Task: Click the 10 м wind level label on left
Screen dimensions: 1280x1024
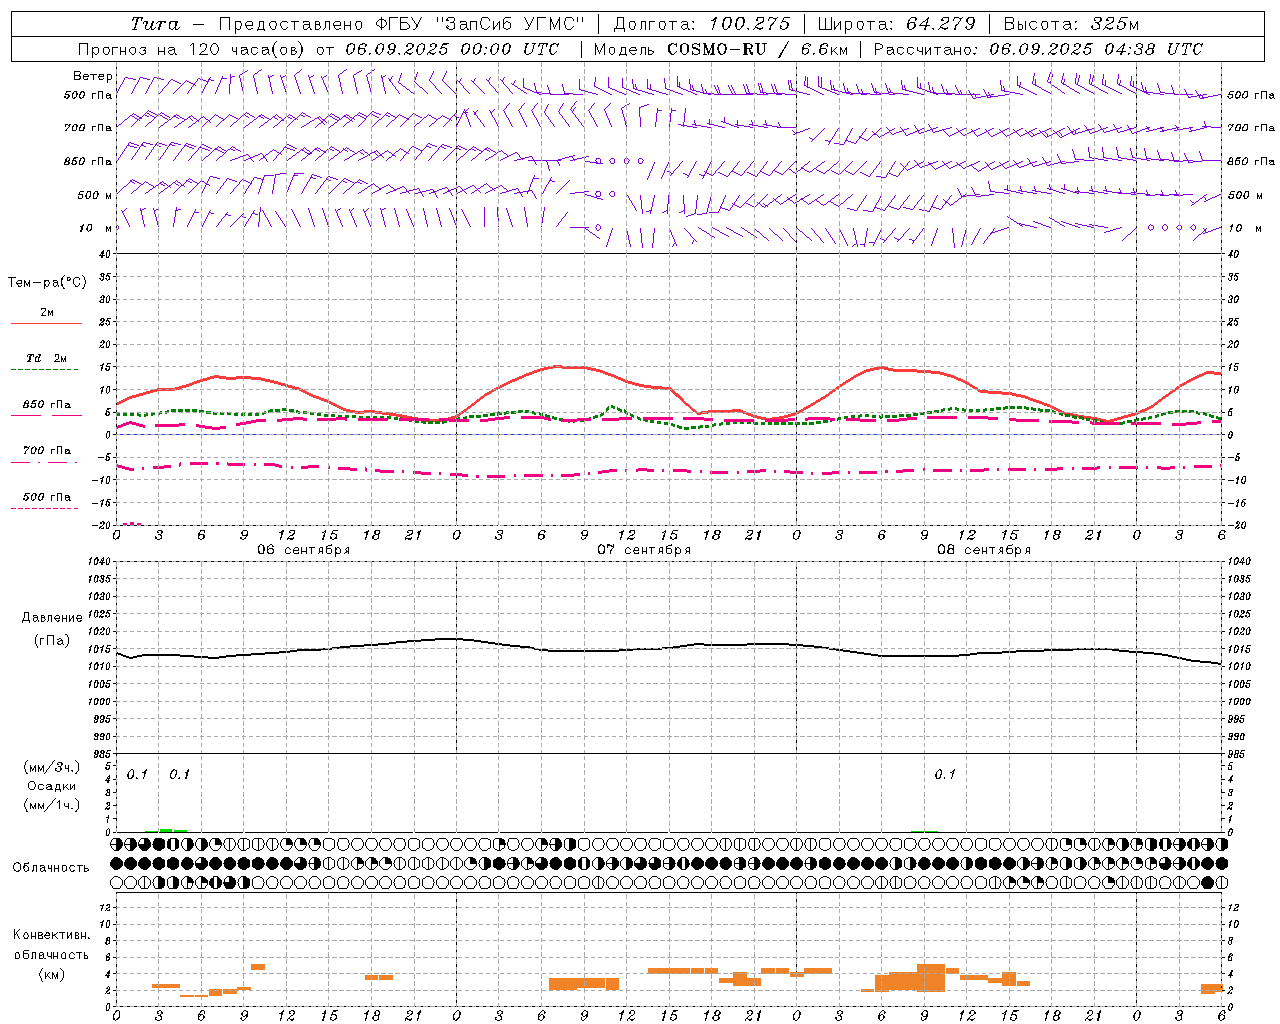Action: [95, 228]
